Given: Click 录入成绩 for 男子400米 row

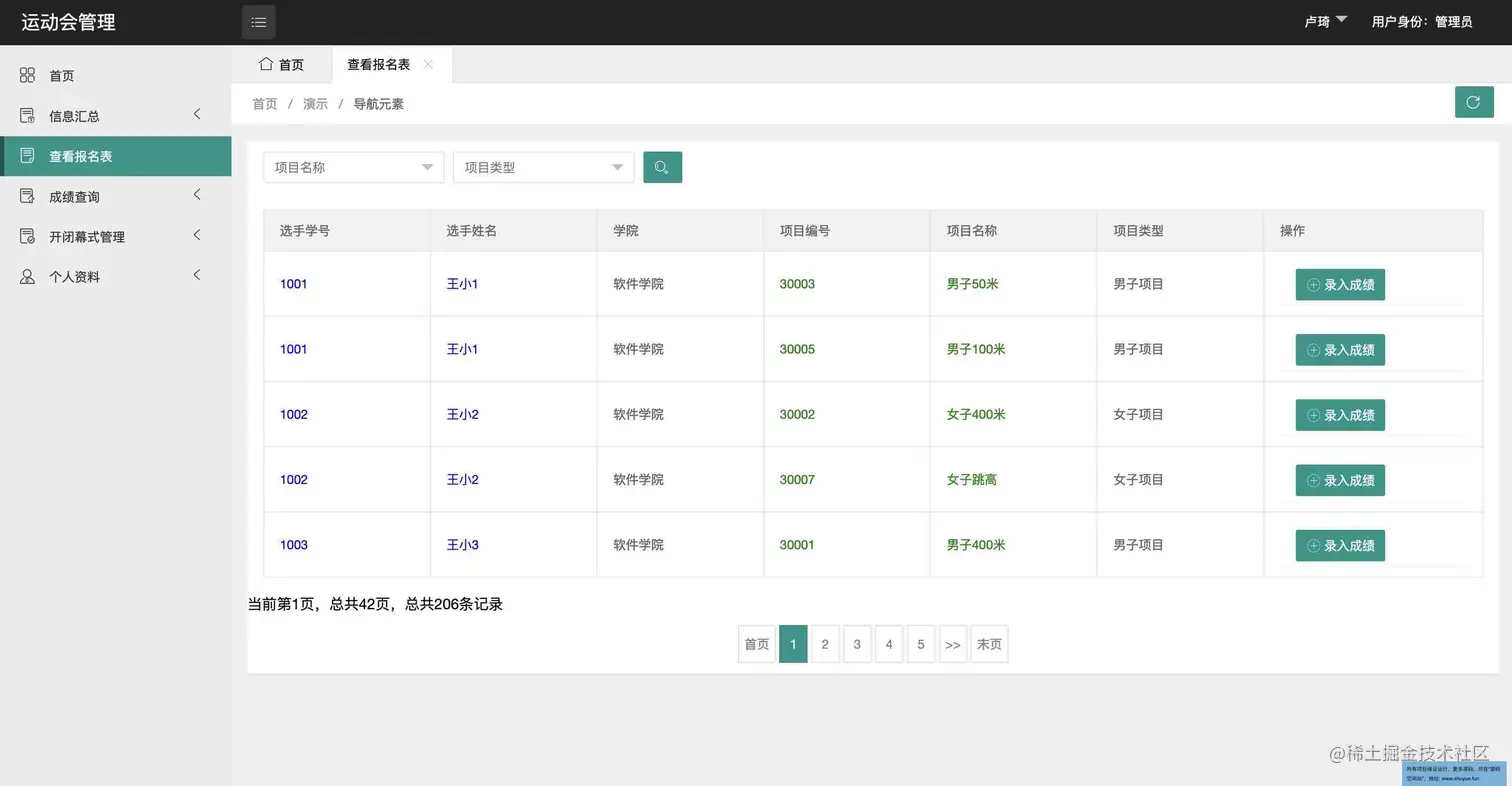Looking at the screenshot, I should (x=1340, y=545).
